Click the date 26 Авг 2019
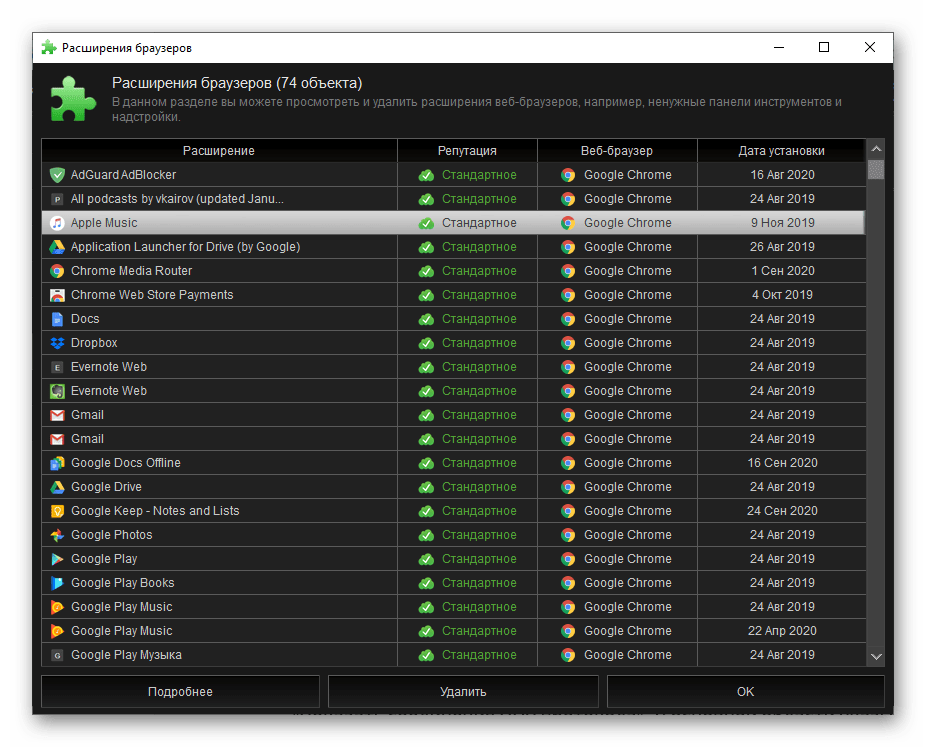The image size is (926, 747). [x=782, y=247]
